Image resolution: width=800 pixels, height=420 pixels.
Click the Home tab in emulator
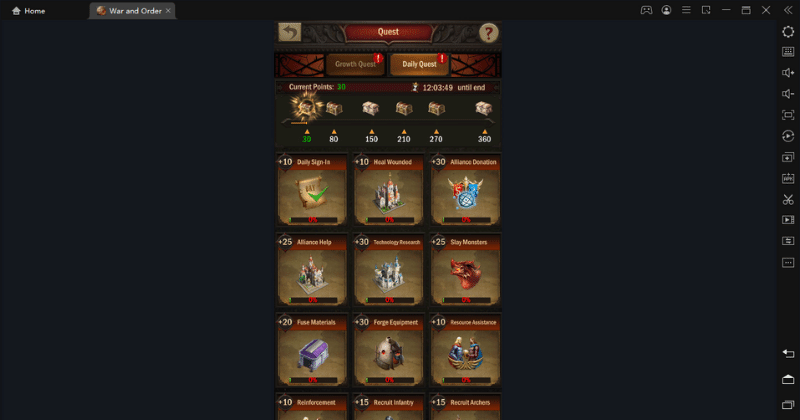tap(29, 11)
